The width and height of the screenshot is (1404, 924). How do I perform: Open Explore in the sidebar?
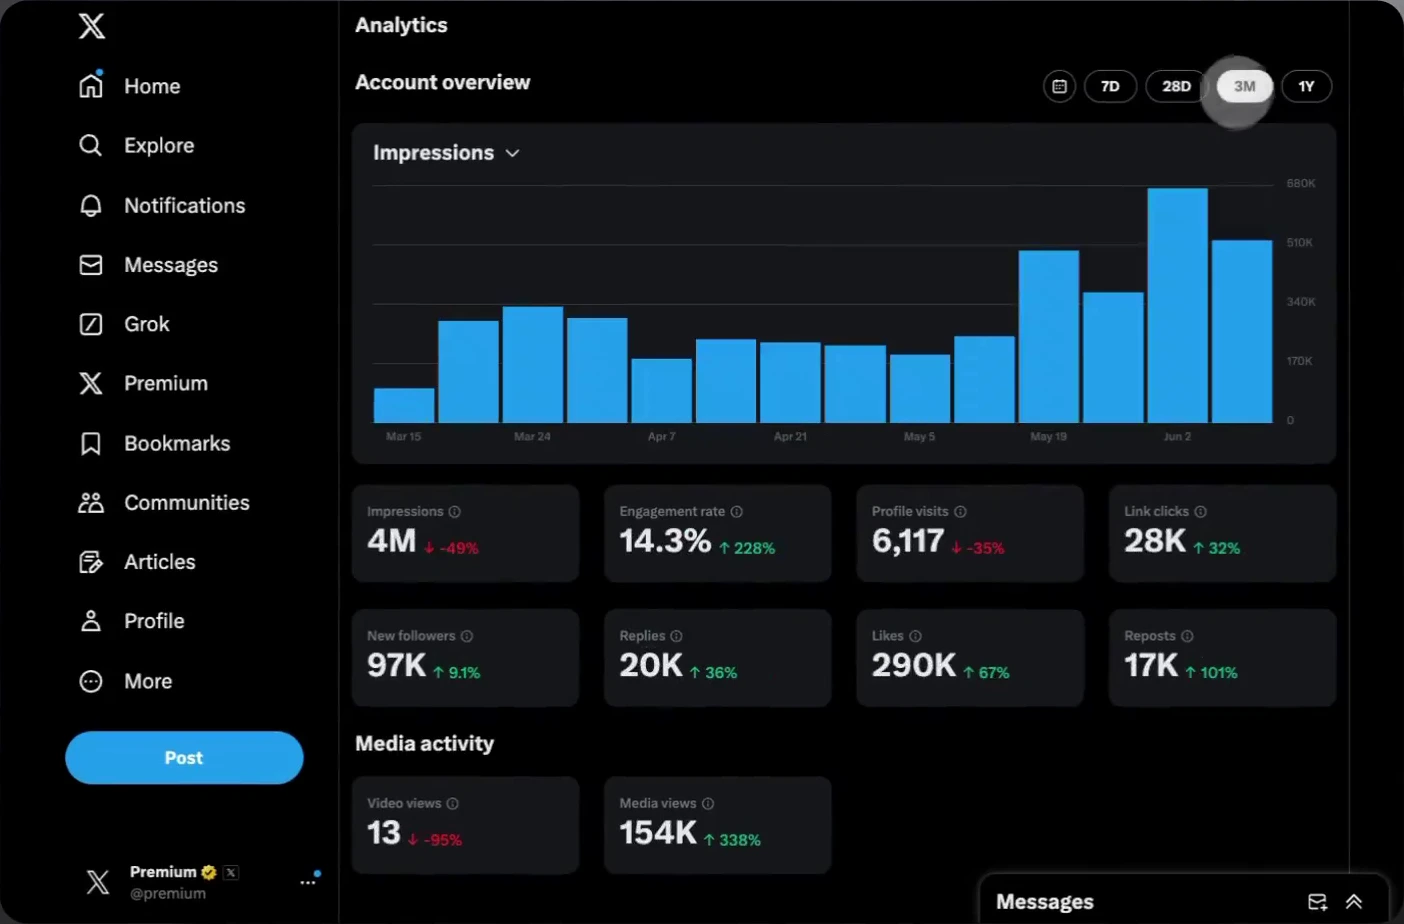[x=137, y=146]
